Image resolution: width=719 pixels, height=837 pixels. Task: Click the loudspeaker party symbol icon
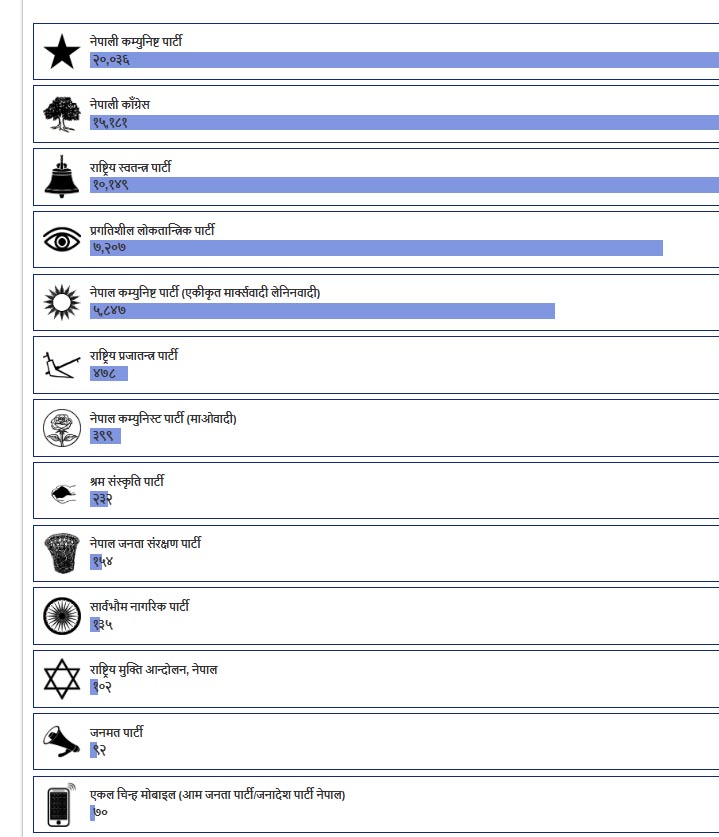click(x=62, y=741)
